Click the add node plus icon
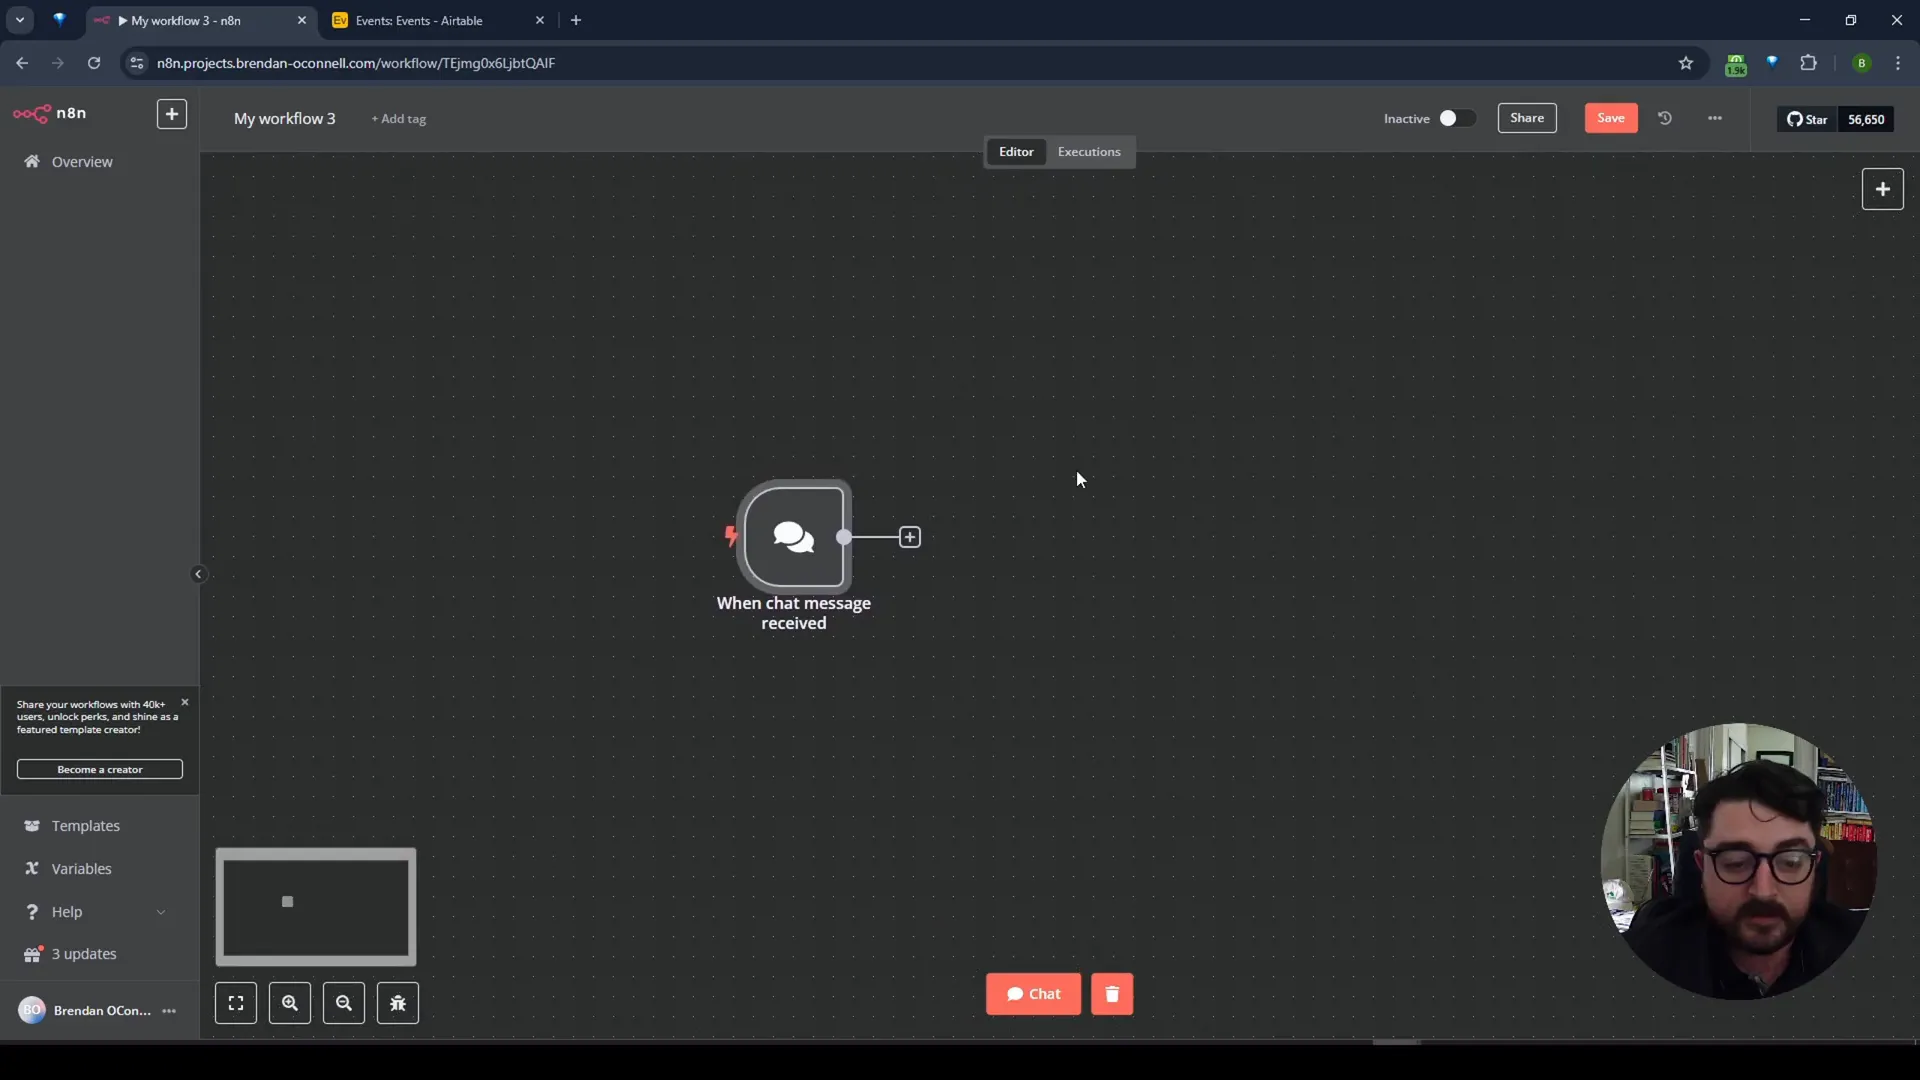This screenshot has height=1080, width=1920. click(x=909, y=537)
